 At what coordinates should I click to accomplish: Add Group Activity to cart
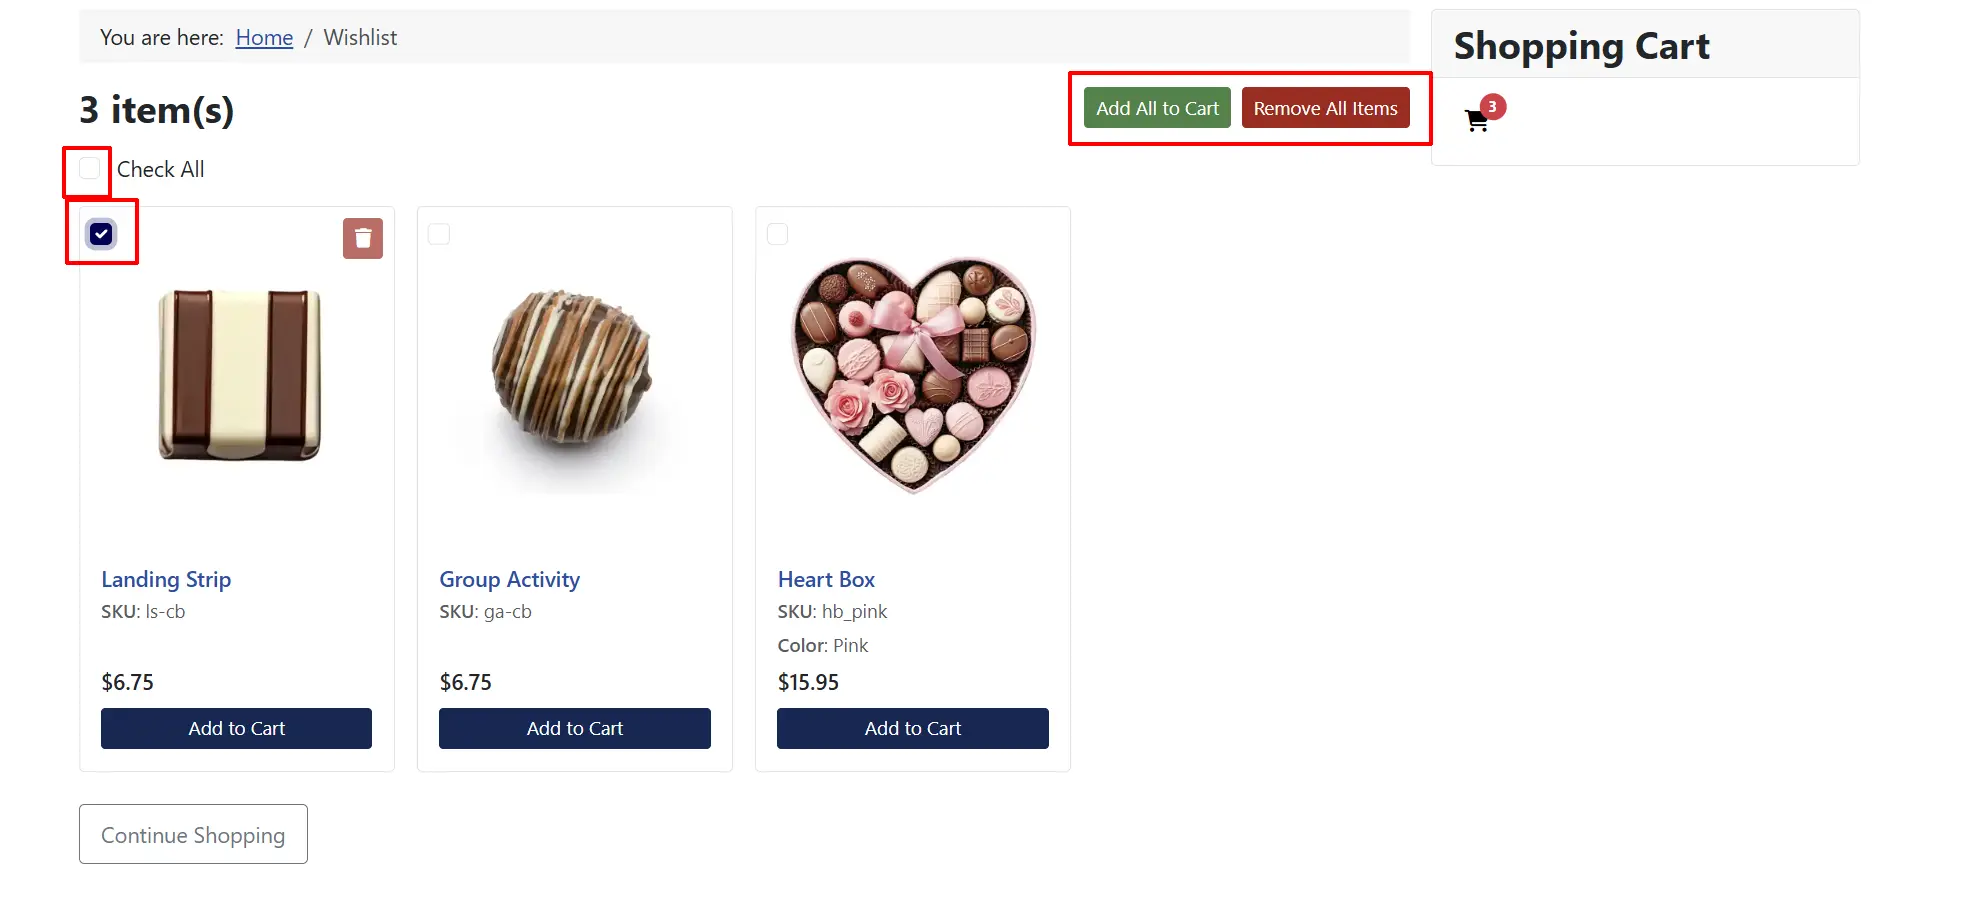pyautogui.click(x=575, y=728)
